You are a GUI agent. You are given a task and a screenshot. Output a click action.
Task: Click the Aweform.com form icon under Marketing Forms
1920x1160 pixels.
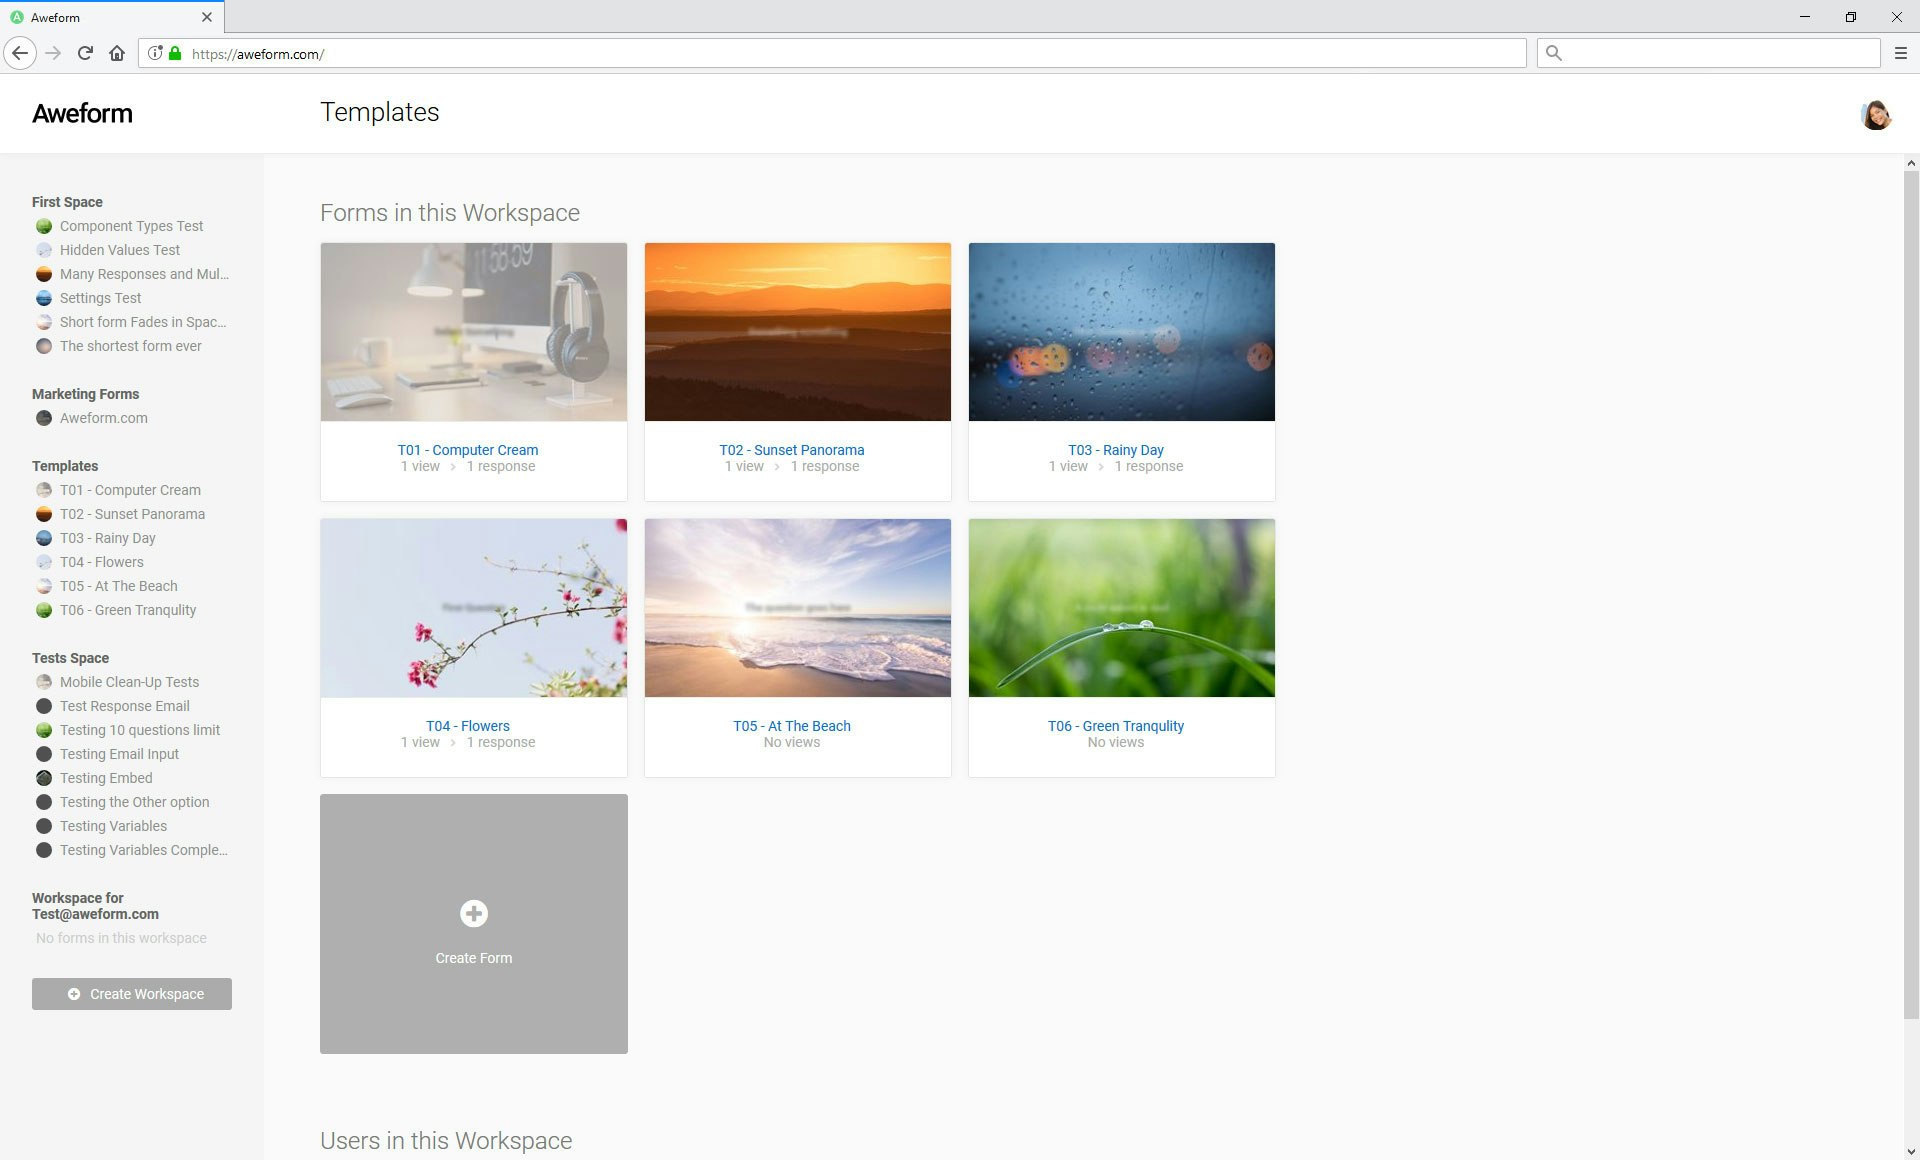[x=43, y=418]
